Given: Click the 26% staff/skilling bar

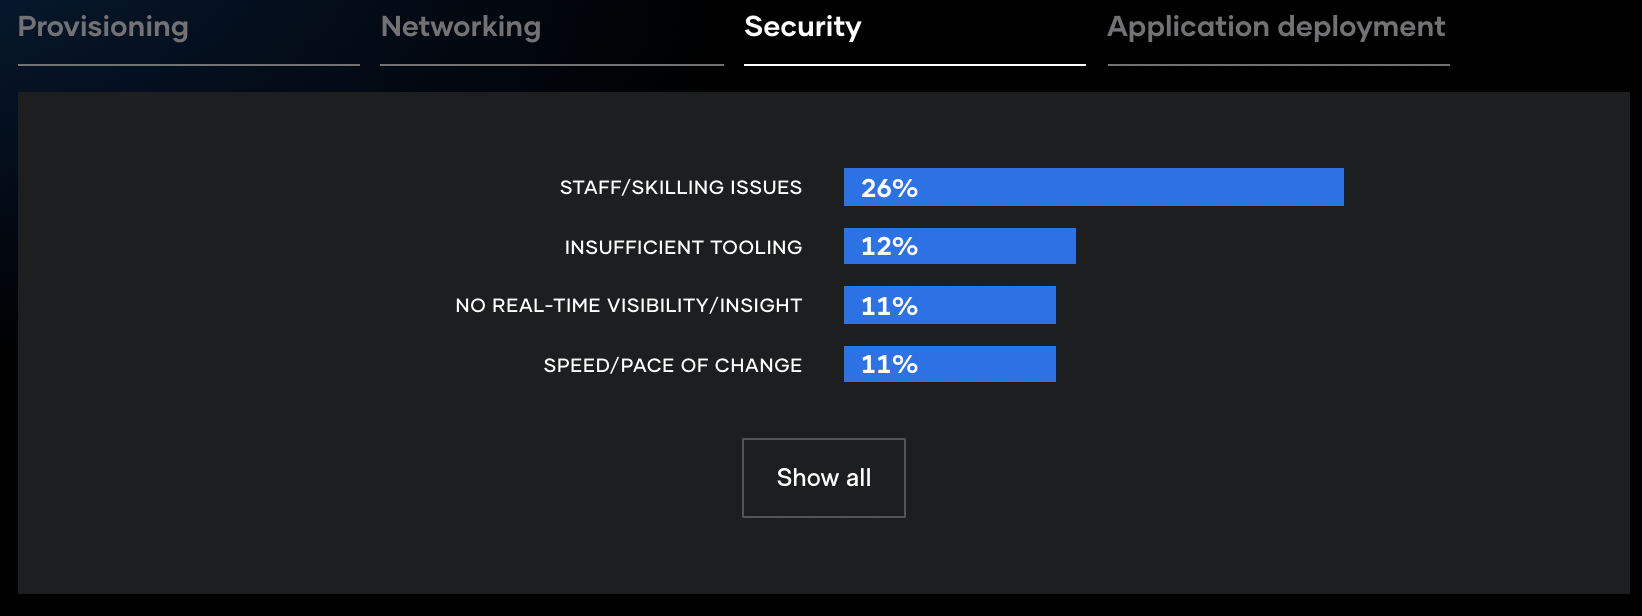Looking at the screenshot, I should [x=1094, y=187].
